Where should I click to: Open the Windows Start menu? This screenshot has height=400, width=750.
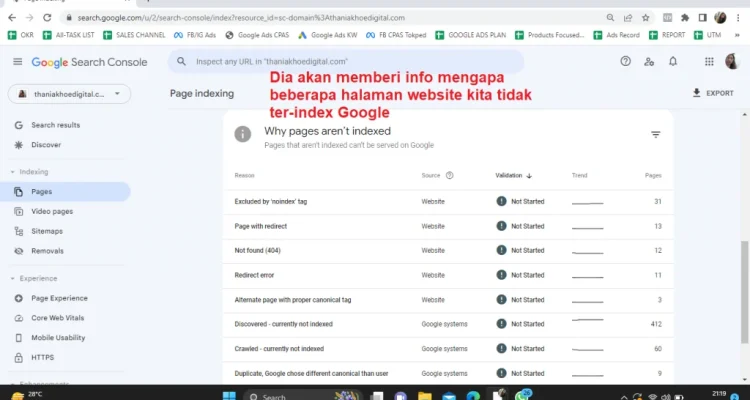(229, 396)
